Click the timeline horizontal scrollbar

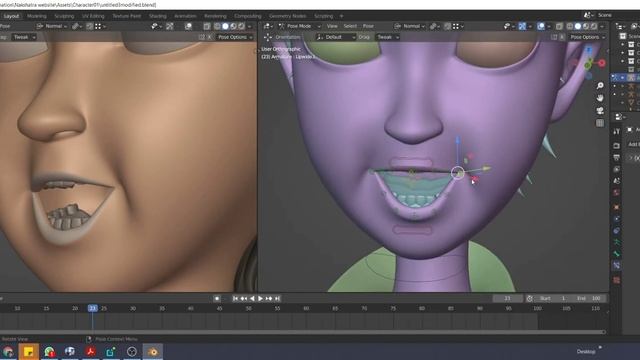[x=302, y=332]
